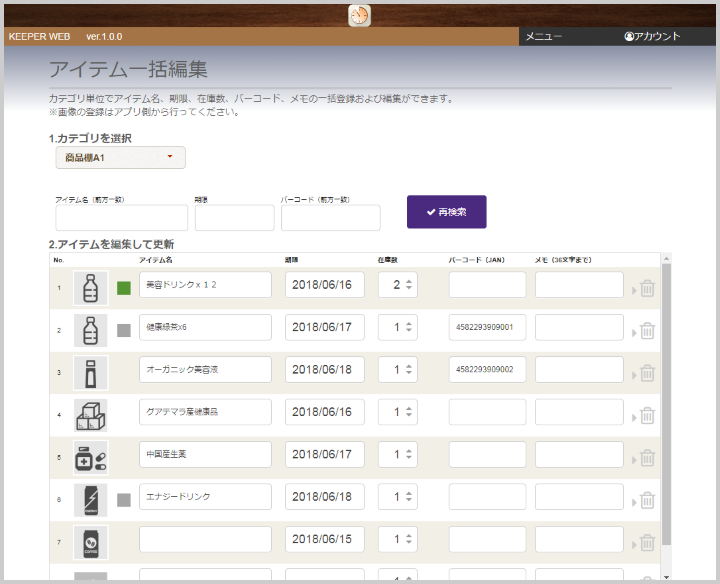Screen dimensions: 720x584
Task: Click the clock icon in the top banner
Action: (x=359, y=15)
